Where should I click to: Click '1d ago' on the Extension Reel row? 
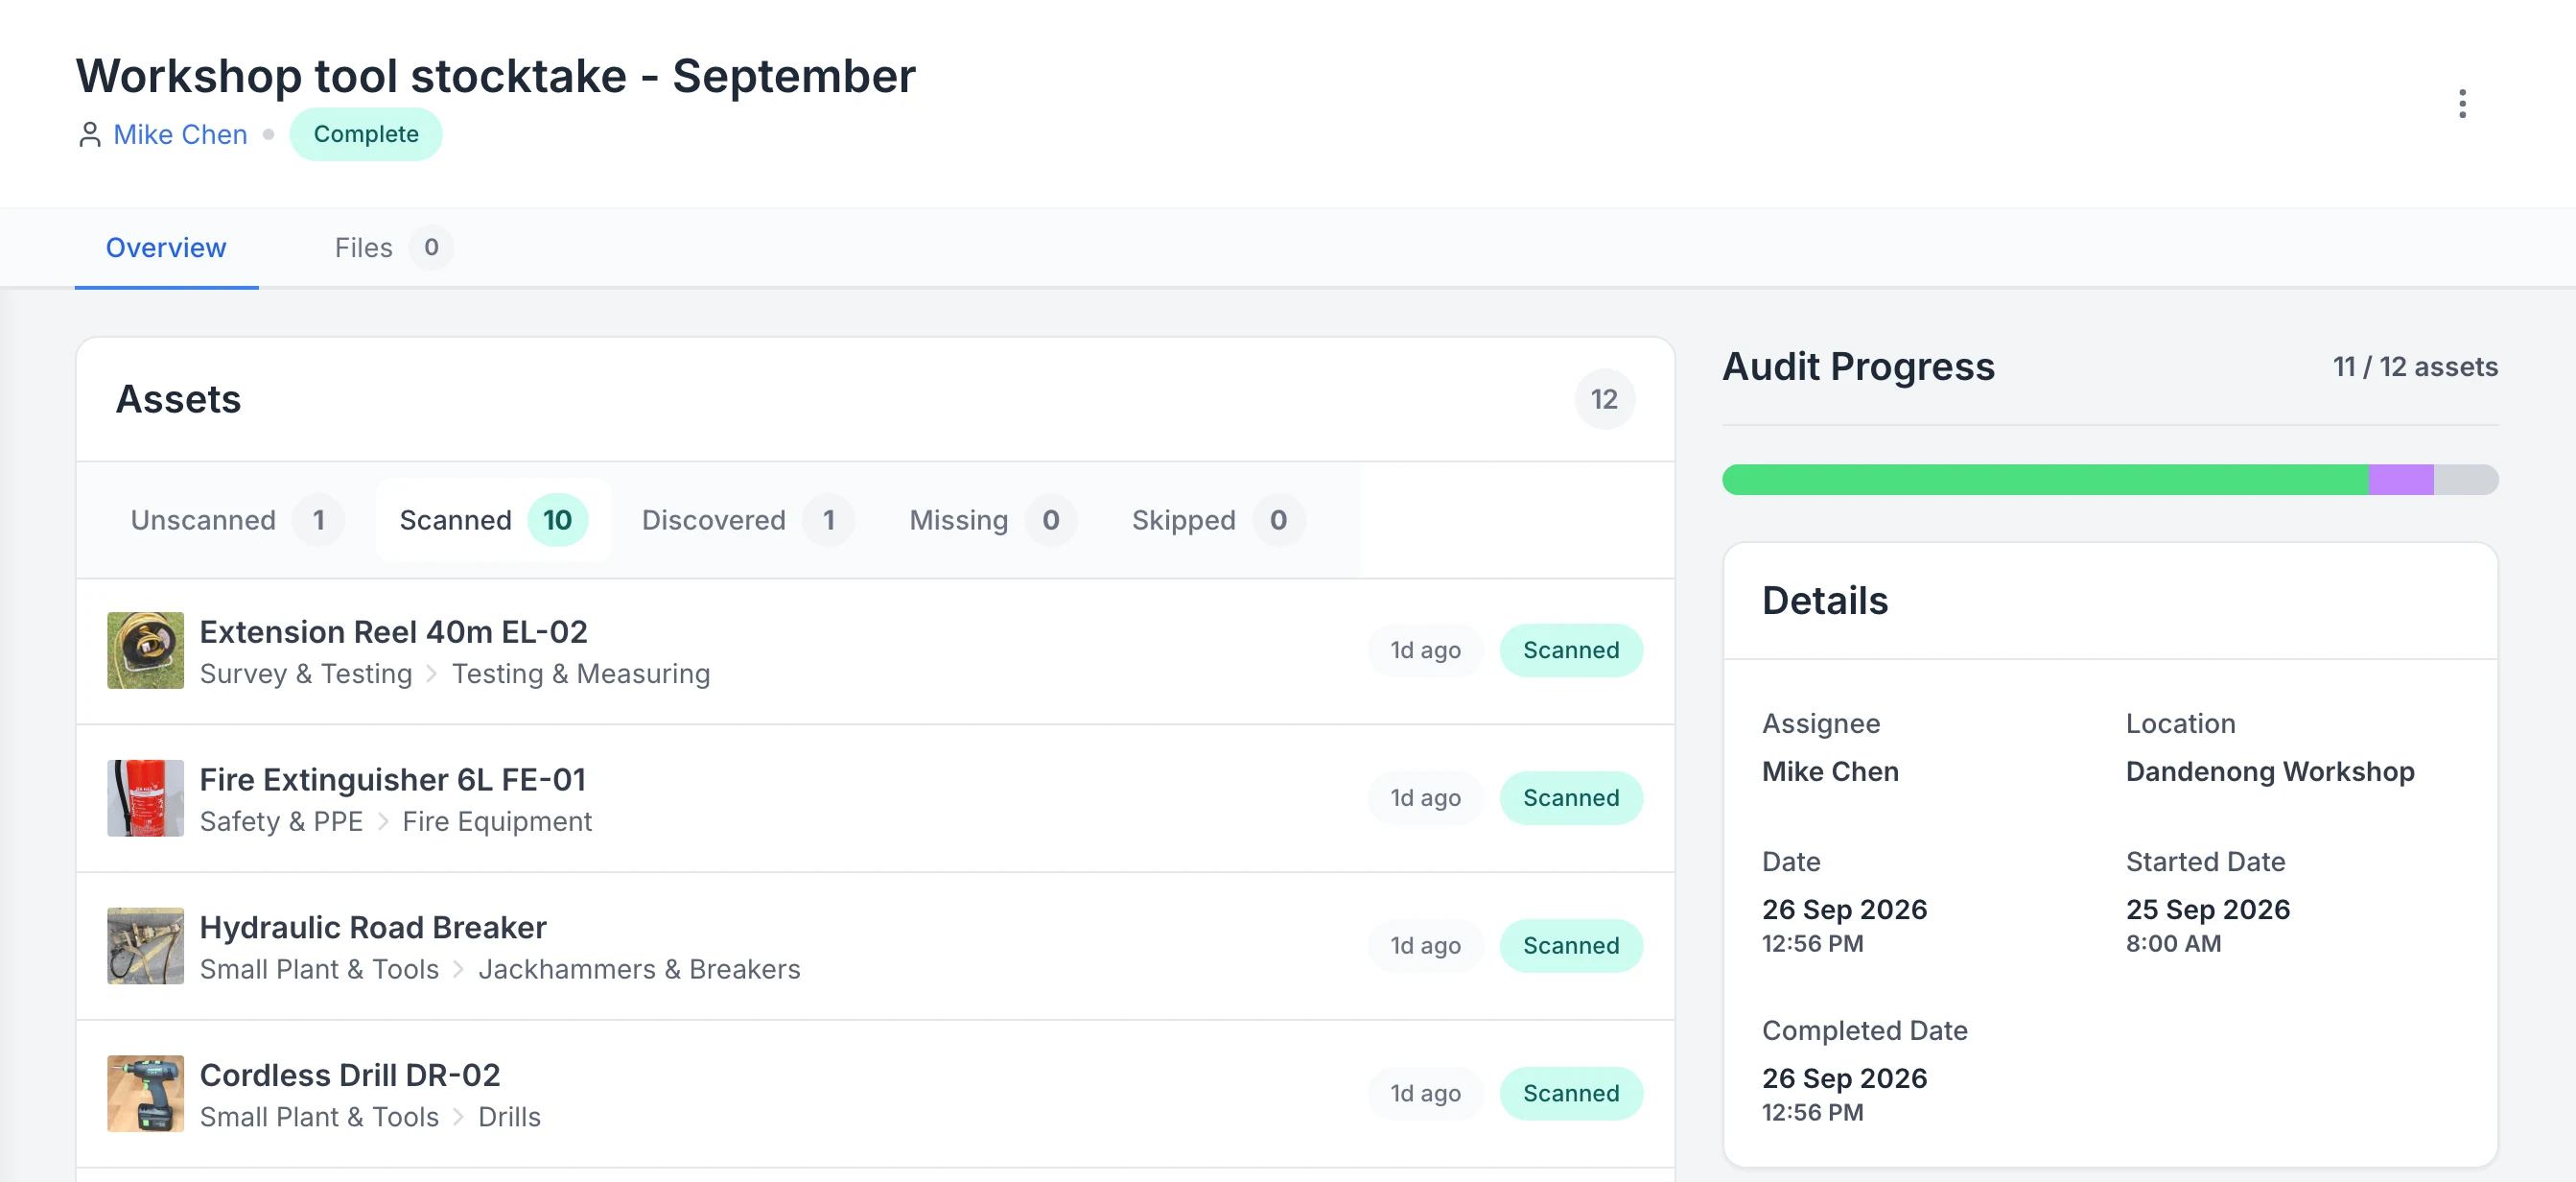(1425, 650)
